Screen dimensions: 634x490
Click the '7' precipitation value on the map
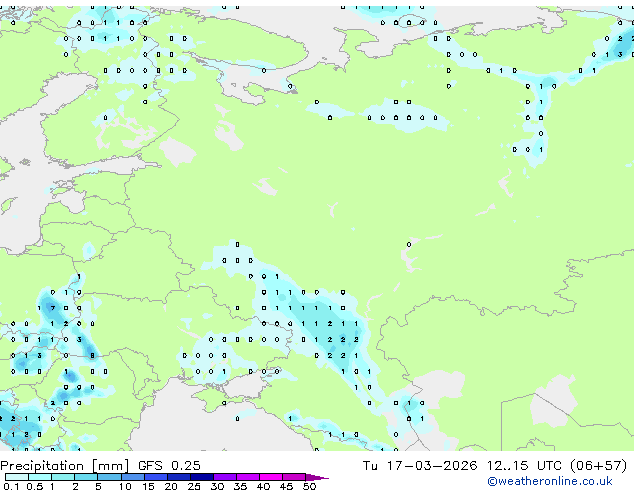[53, 308]
